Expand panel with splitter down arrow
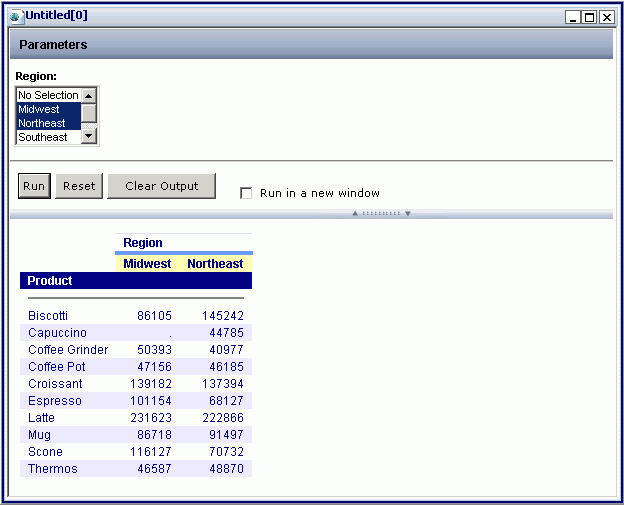Viewport: 624px width, 505px height. click(x=408, y=213)
